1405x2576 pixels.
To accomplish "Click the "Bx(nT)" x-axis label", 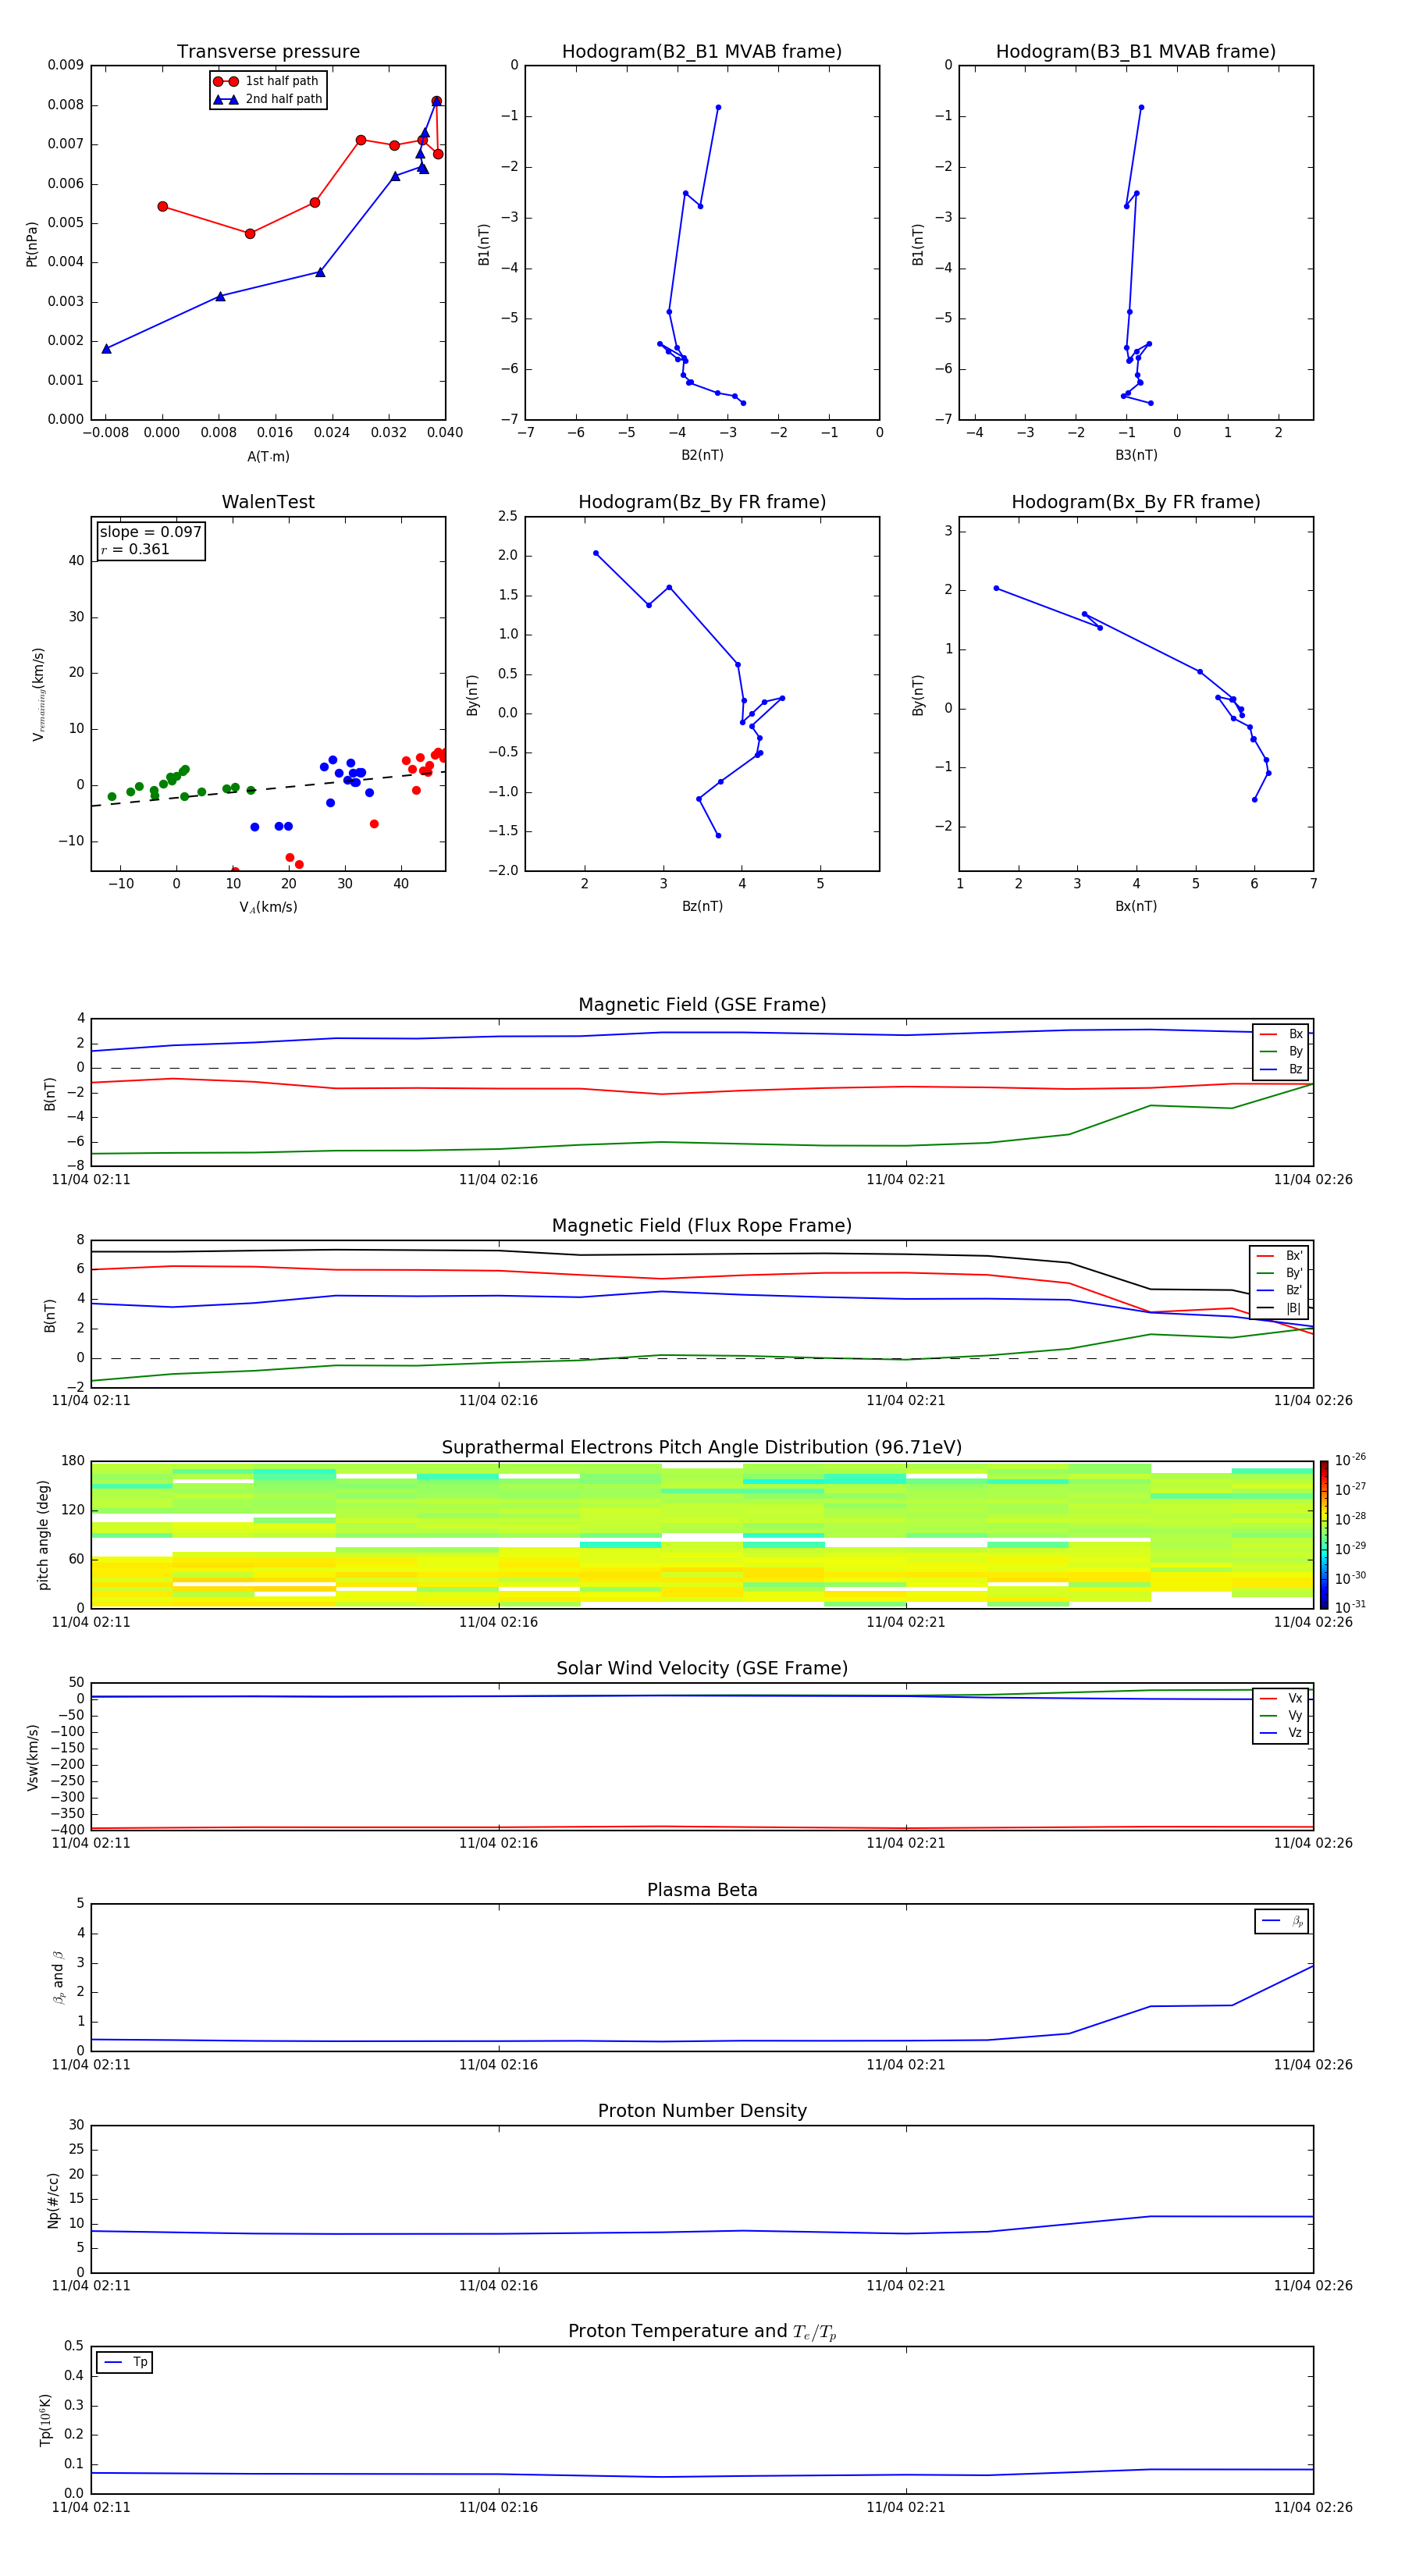I will (x=1136, y=906).
